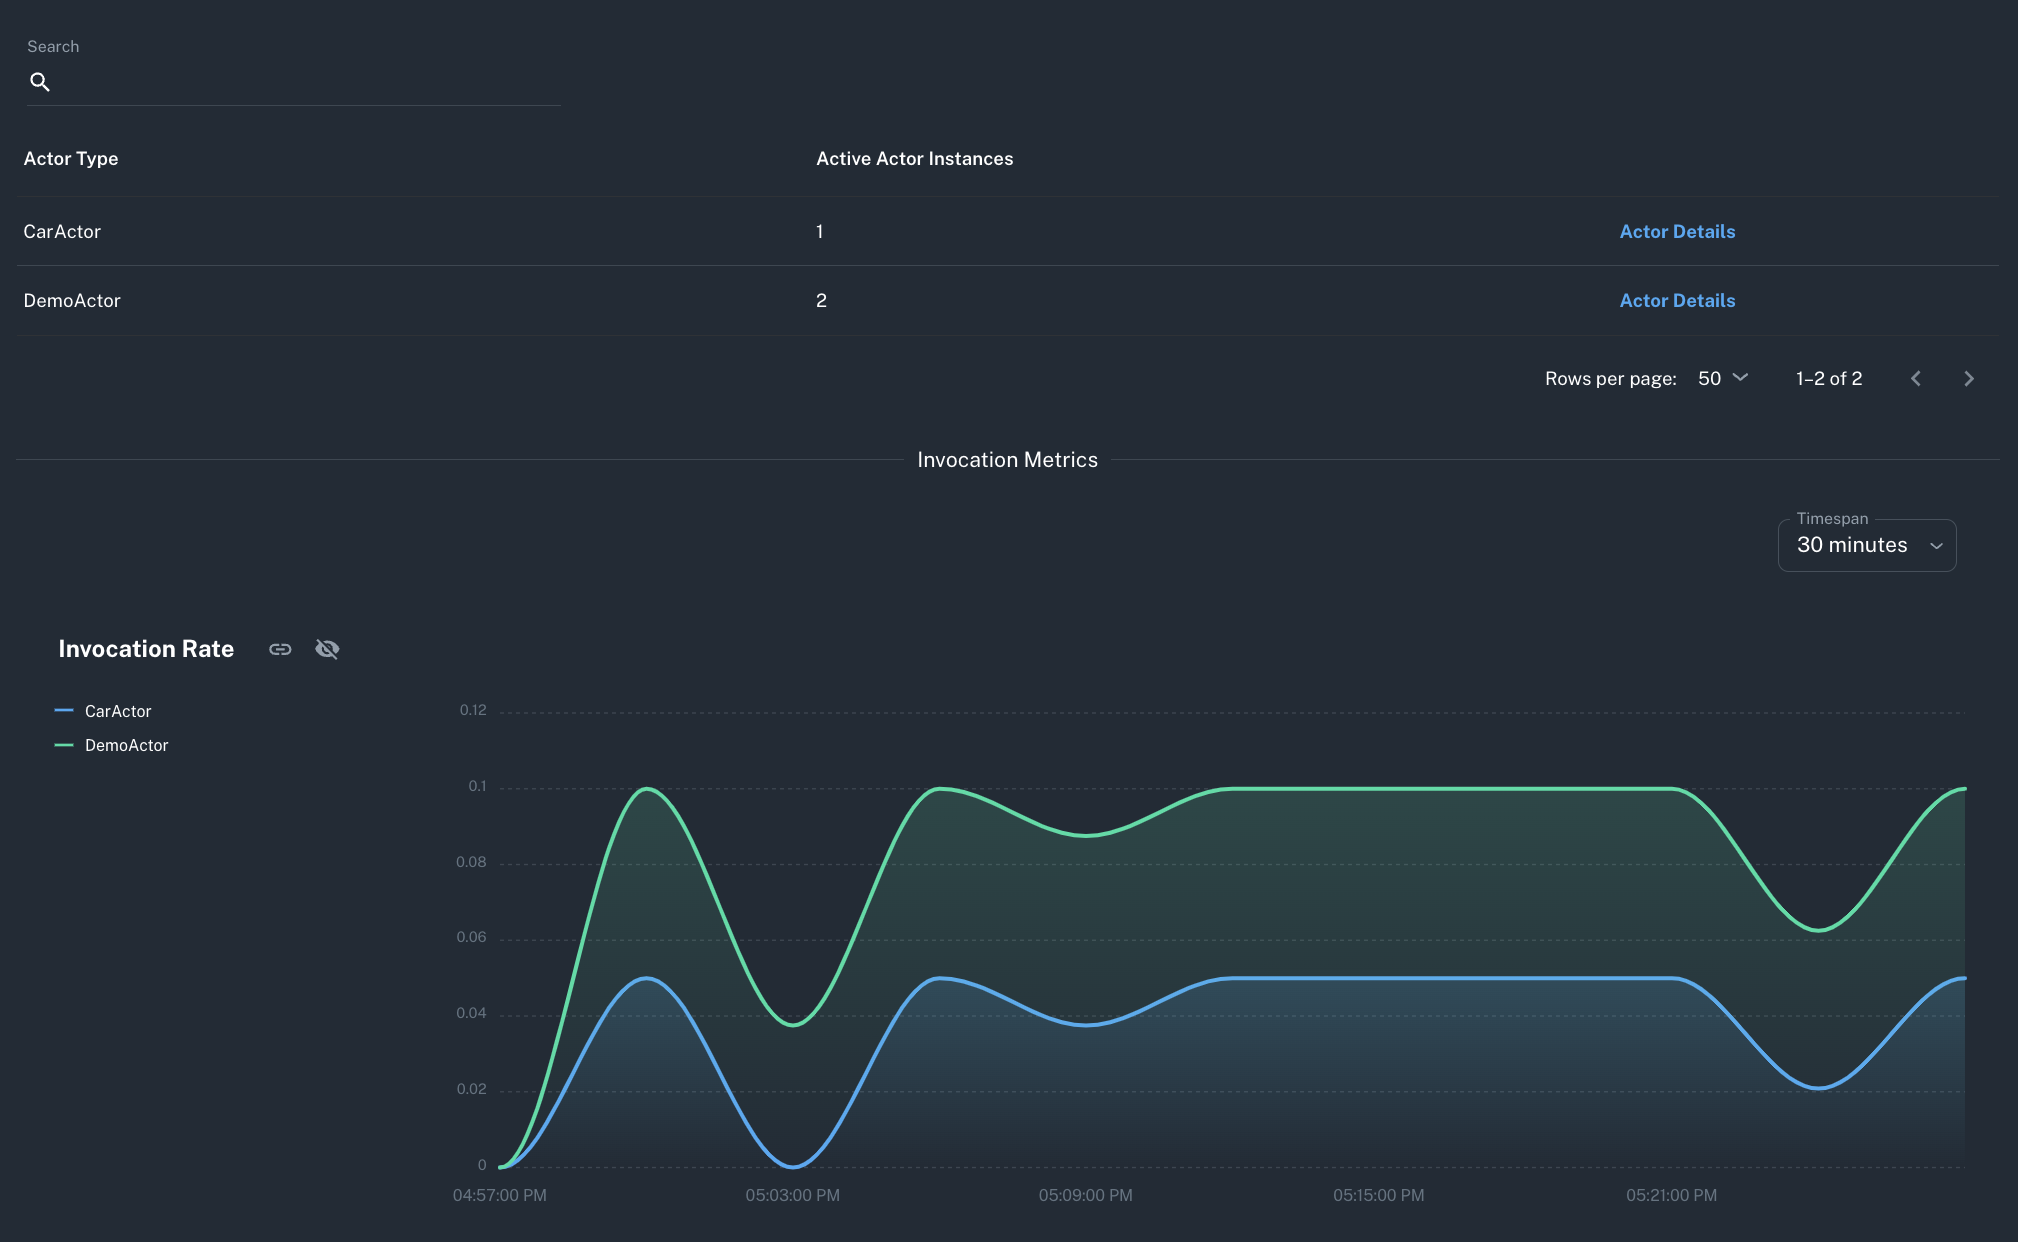Go to next table page
Screen dimensions: 2018x1242
(x=1968, y=378)
